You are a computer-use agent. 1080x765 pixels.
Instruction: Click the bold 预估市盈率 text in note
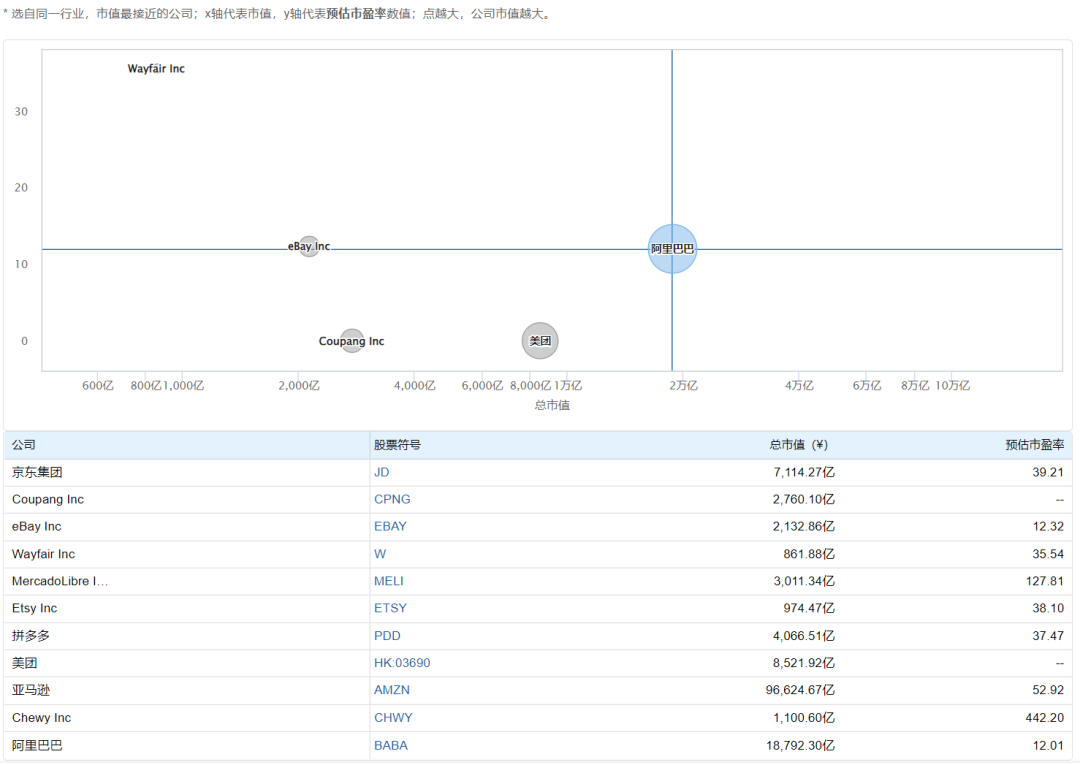click(355, 14)
